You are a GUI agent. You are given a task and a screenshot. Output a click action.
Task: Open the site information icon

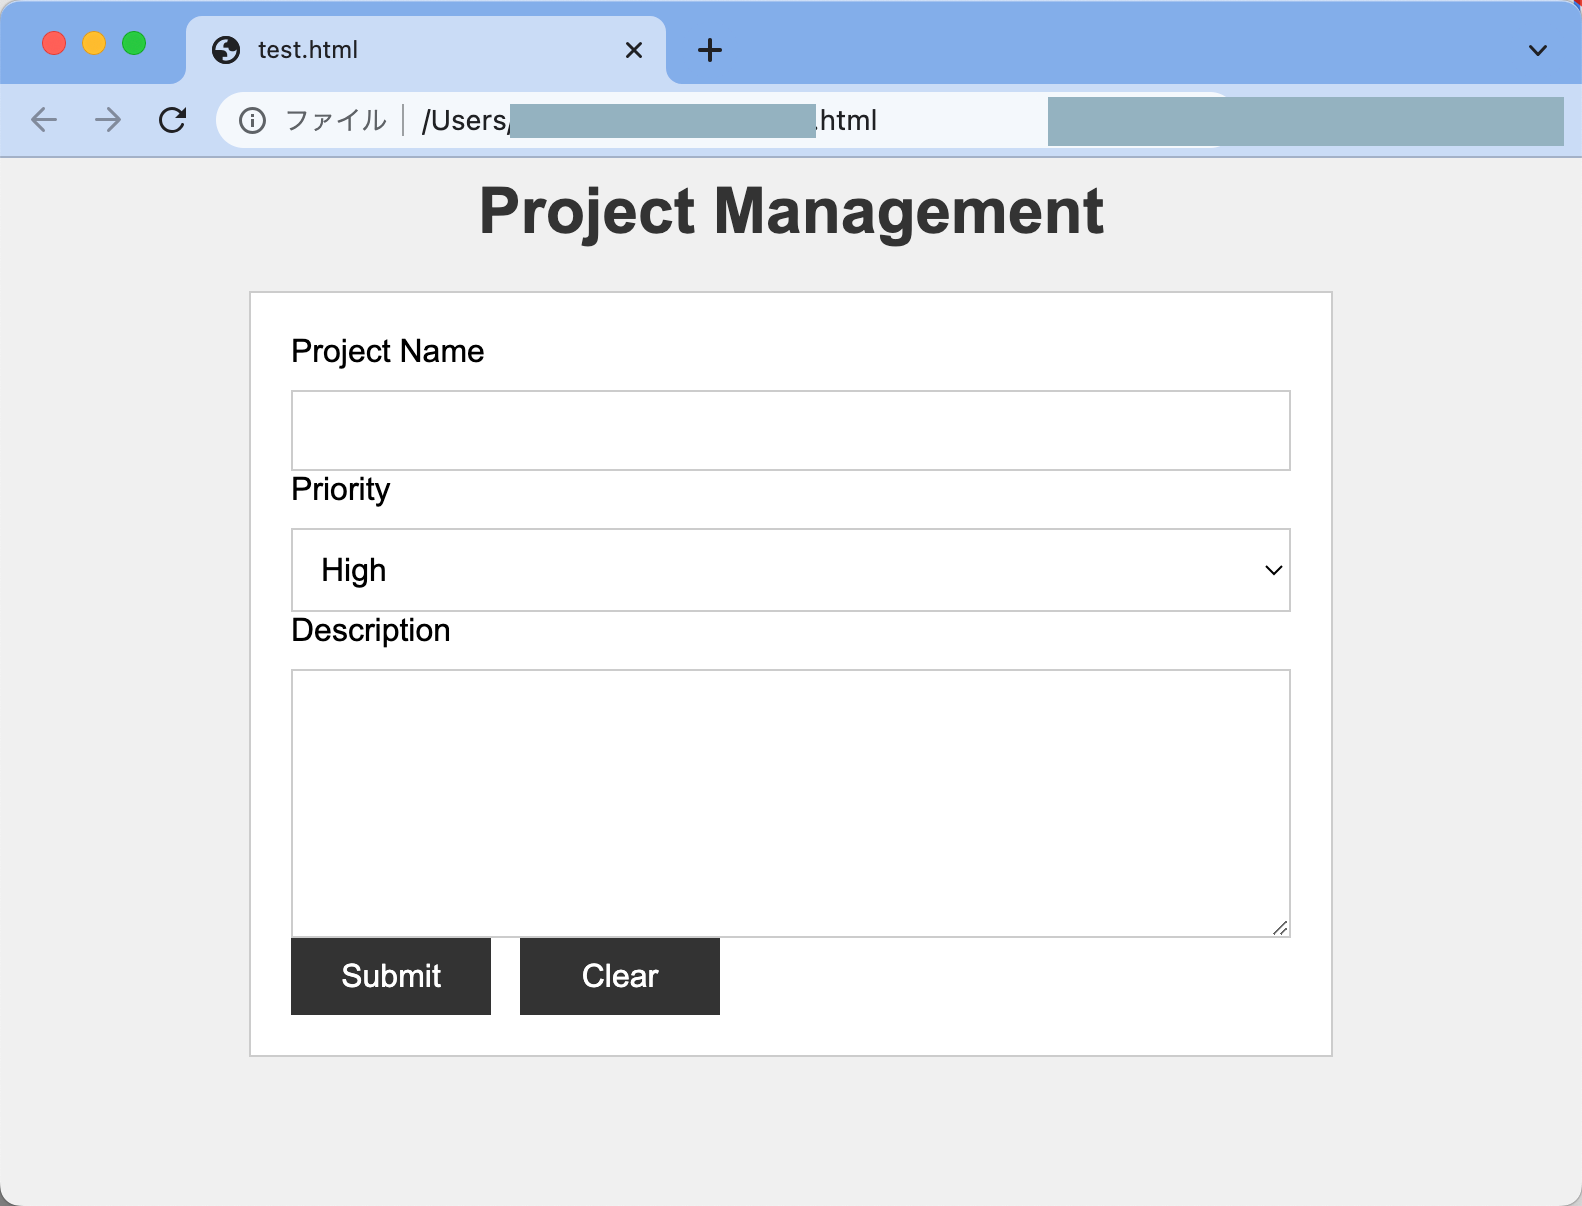tap(252, 121)
